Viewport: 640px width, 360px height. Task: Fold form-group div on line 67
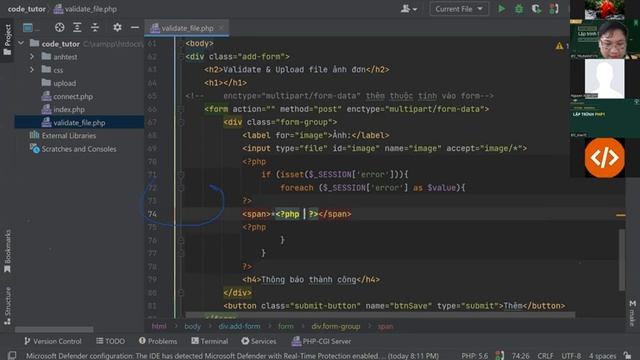(x=181, y=122)
